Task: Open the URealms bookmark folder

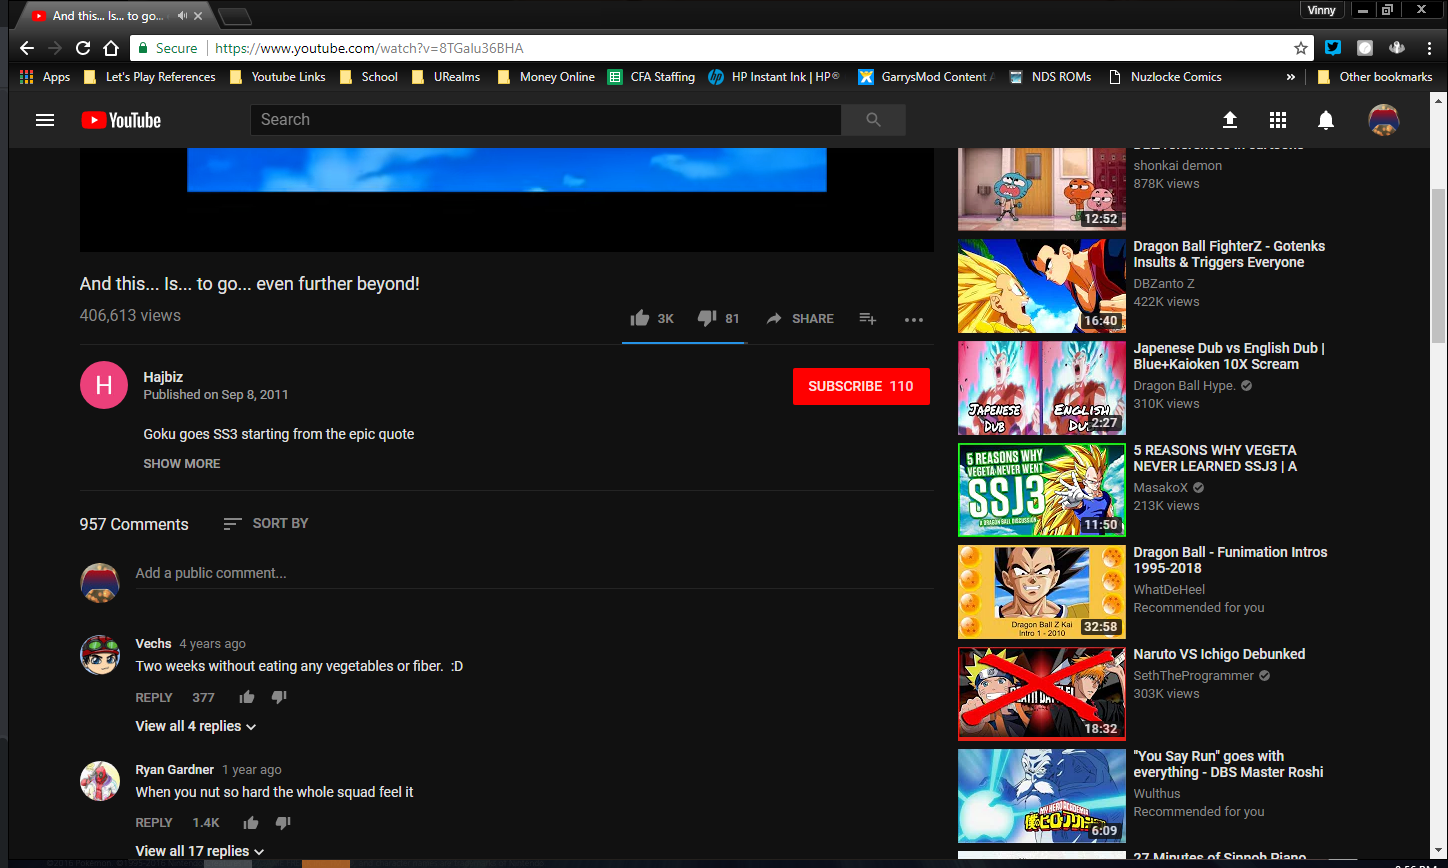Action: coord(446,77)
